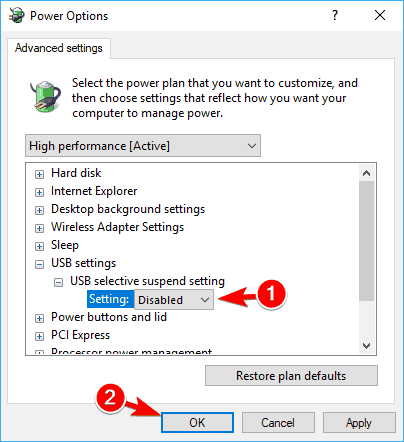Expand the PCI Express node
404x442 pixels.
coord(39,336)
